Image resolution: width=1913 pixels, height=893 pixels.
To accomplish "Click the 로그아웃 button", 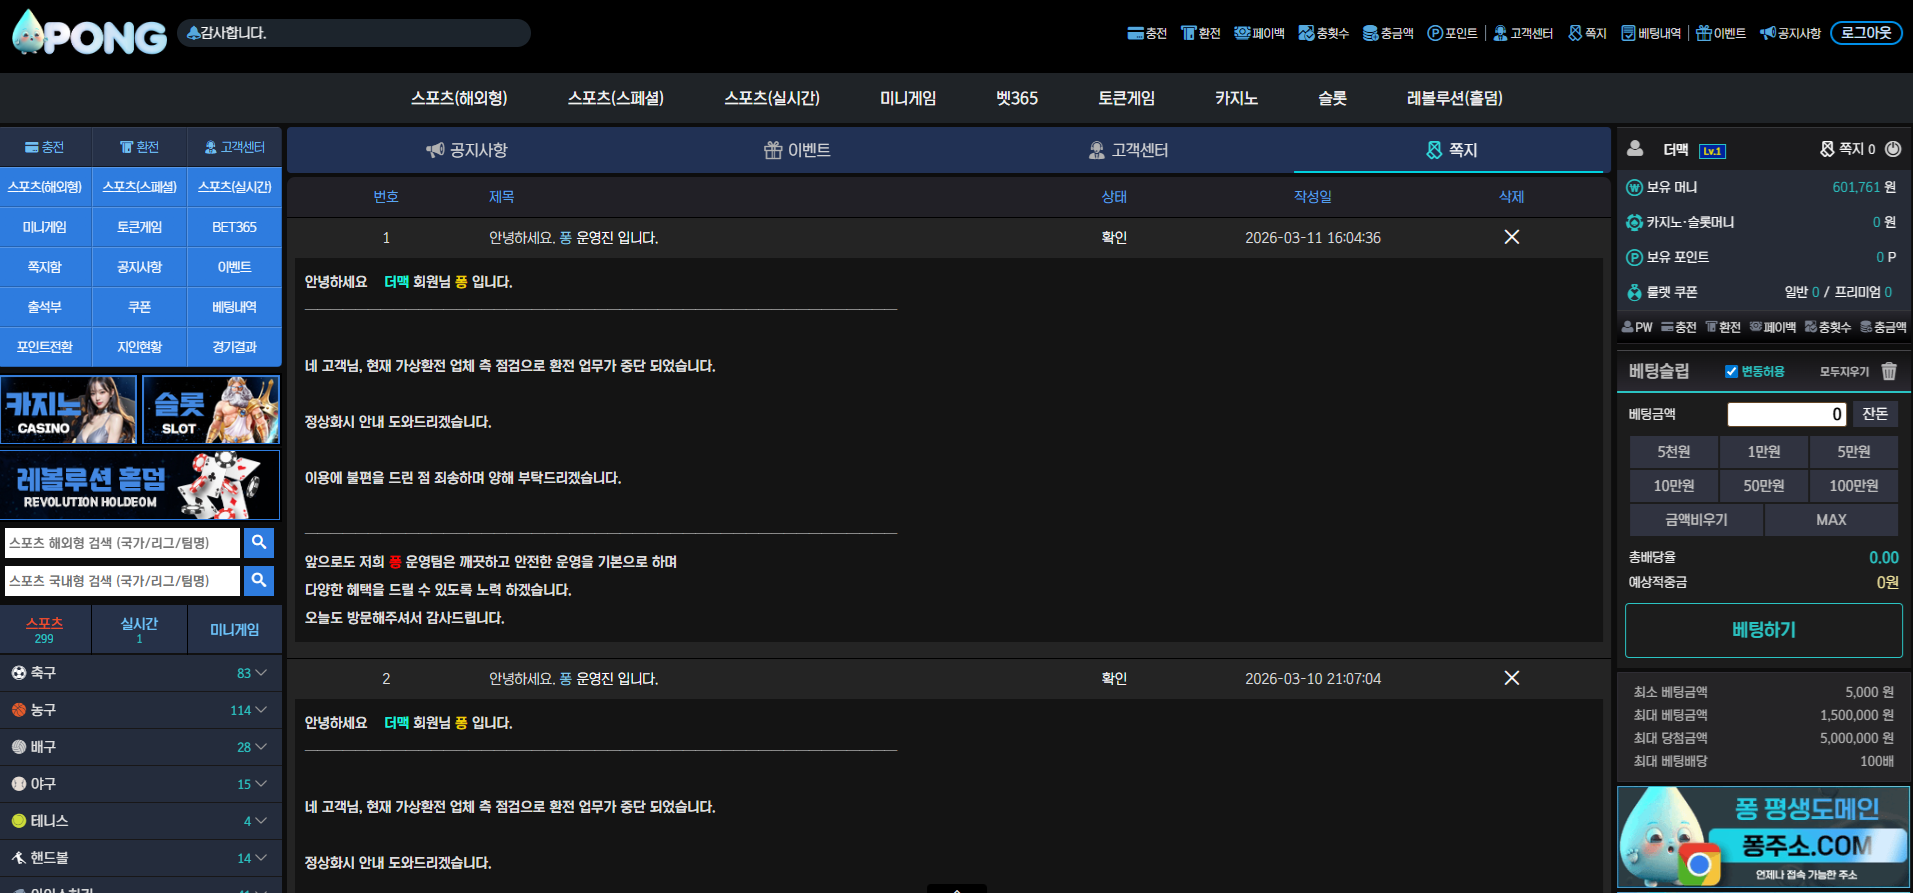I will [x=1865, y=33].
